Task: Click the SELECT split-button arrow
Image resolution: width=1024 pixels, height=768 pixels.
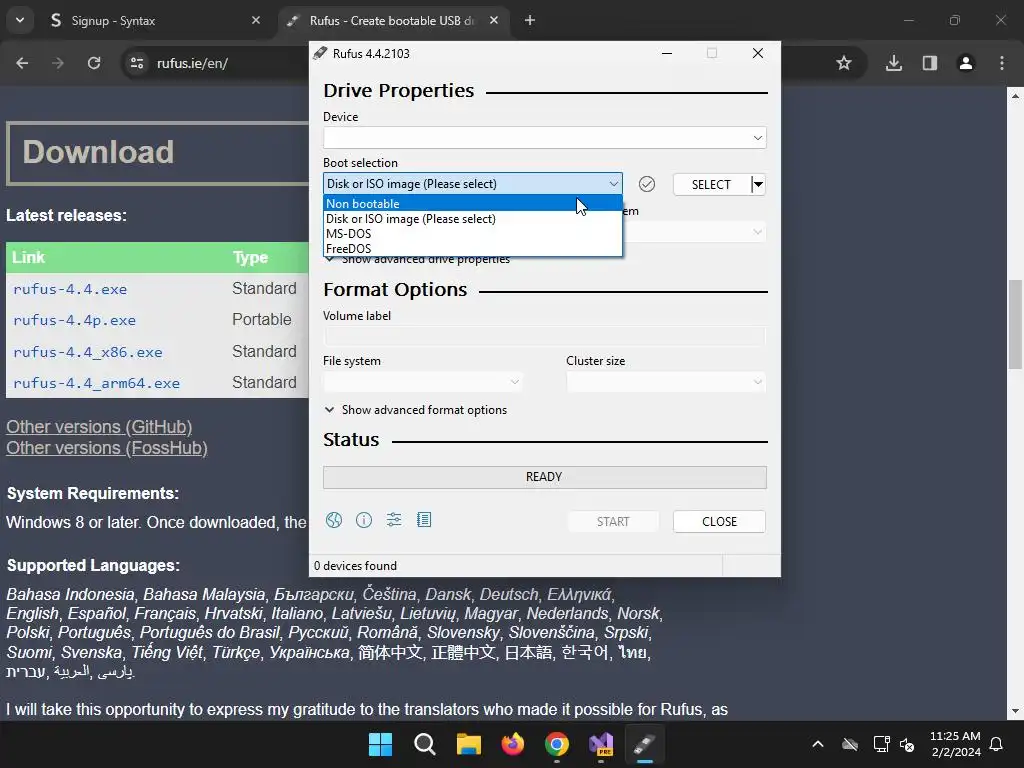Action: click(758, 184)
